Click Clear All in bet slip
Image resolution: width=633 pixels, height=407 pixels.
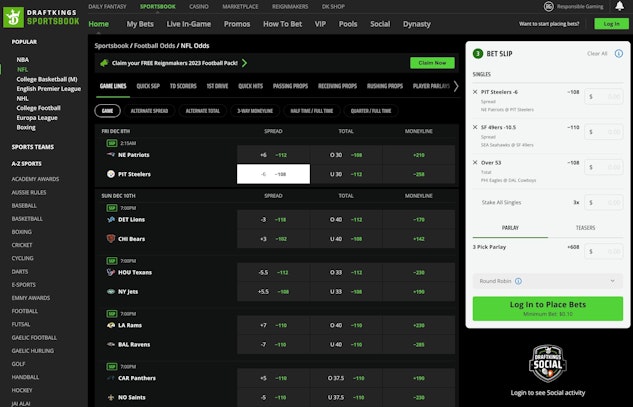coord(597,54)
